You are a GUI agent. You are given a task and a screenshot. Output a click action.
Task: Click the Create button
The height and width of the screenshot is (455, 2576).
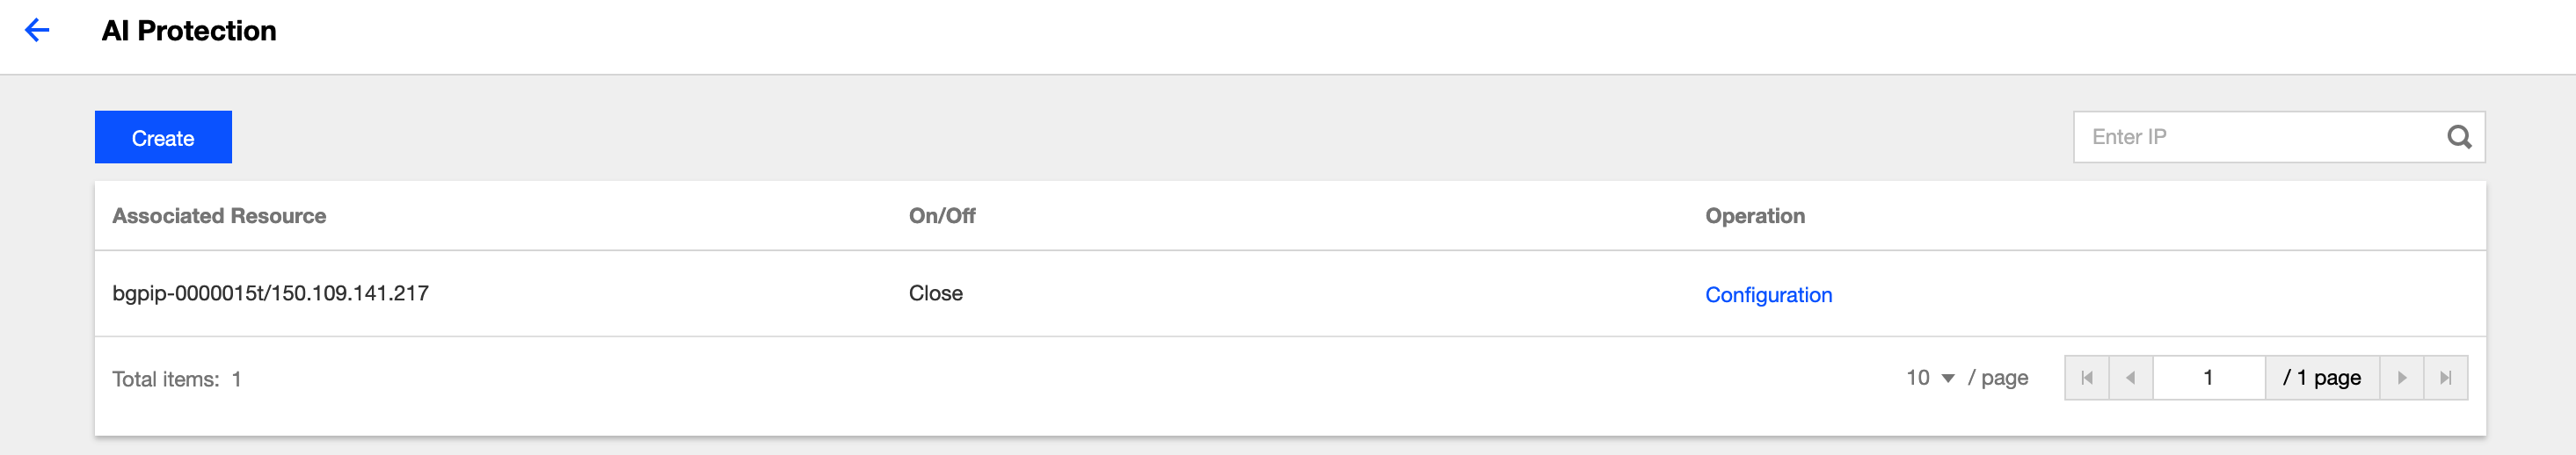click(163, 137)
